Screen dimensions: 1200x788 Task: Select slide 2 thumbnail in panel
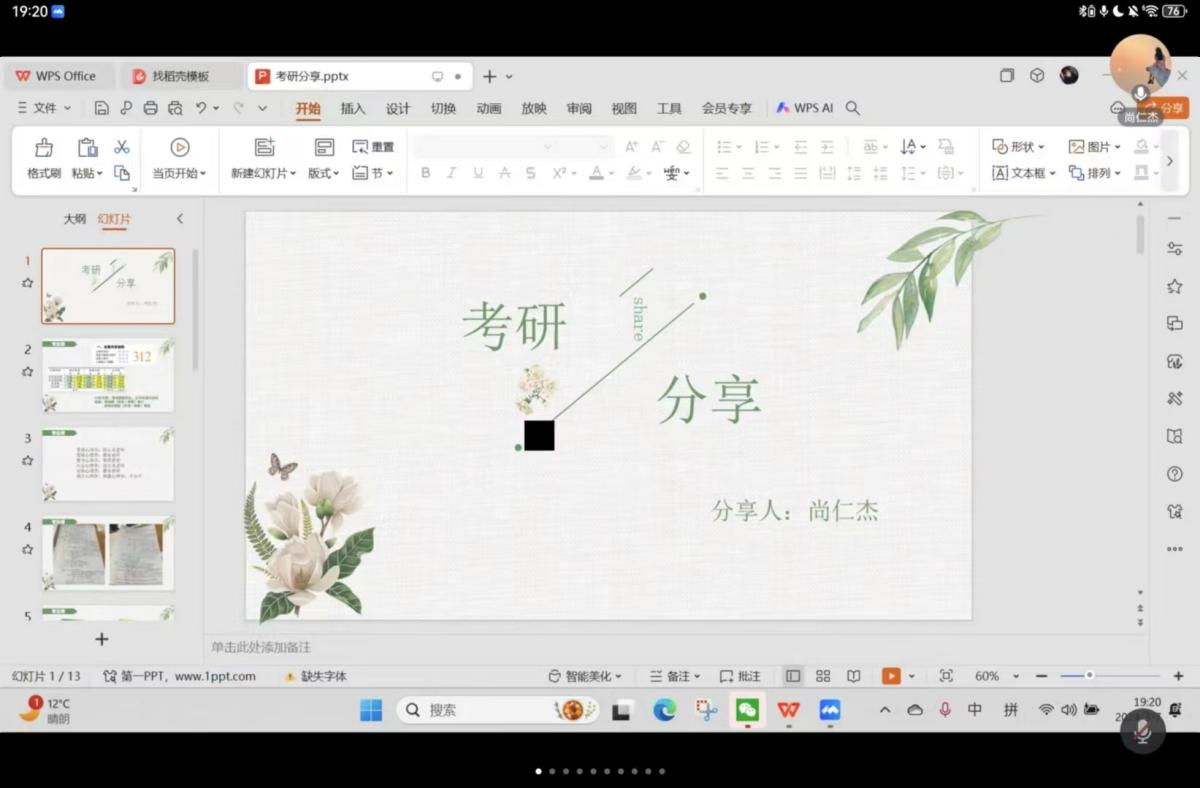pos(108,375)
